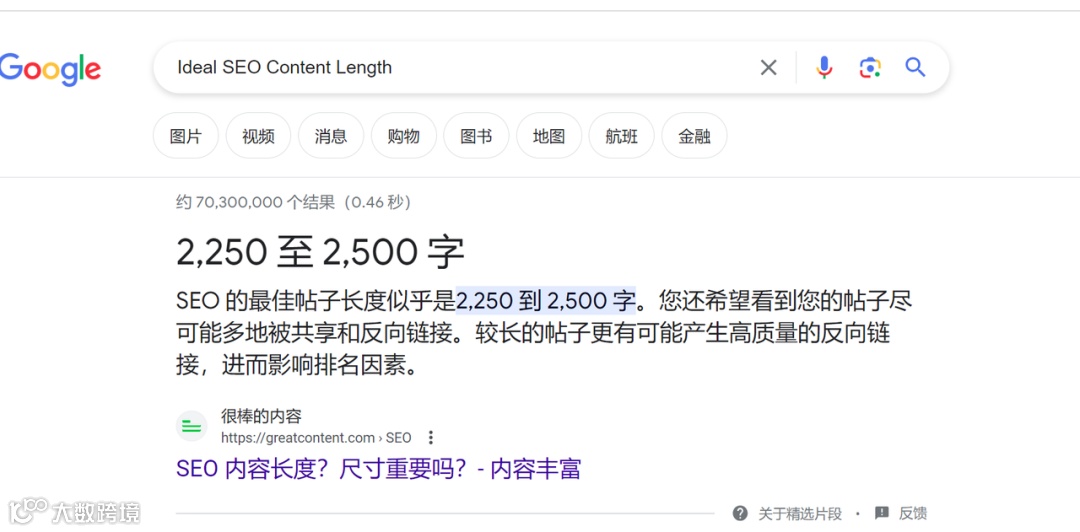Go to Google homepage via logo

tap(50, 70)
